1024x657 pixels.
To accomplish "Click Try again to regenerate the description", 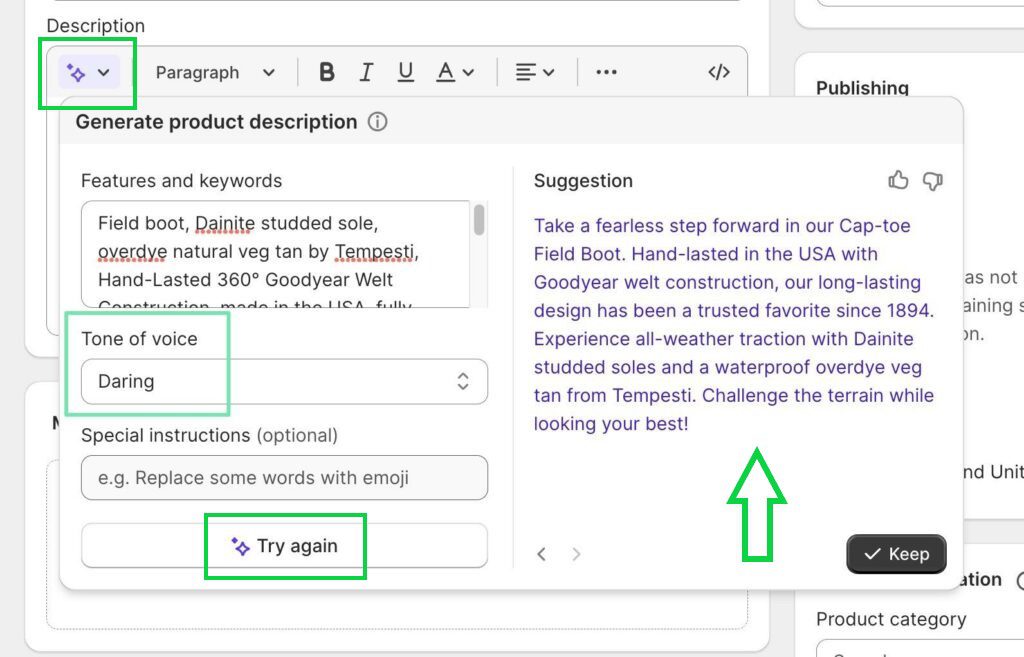I will (x=284, y=546).
